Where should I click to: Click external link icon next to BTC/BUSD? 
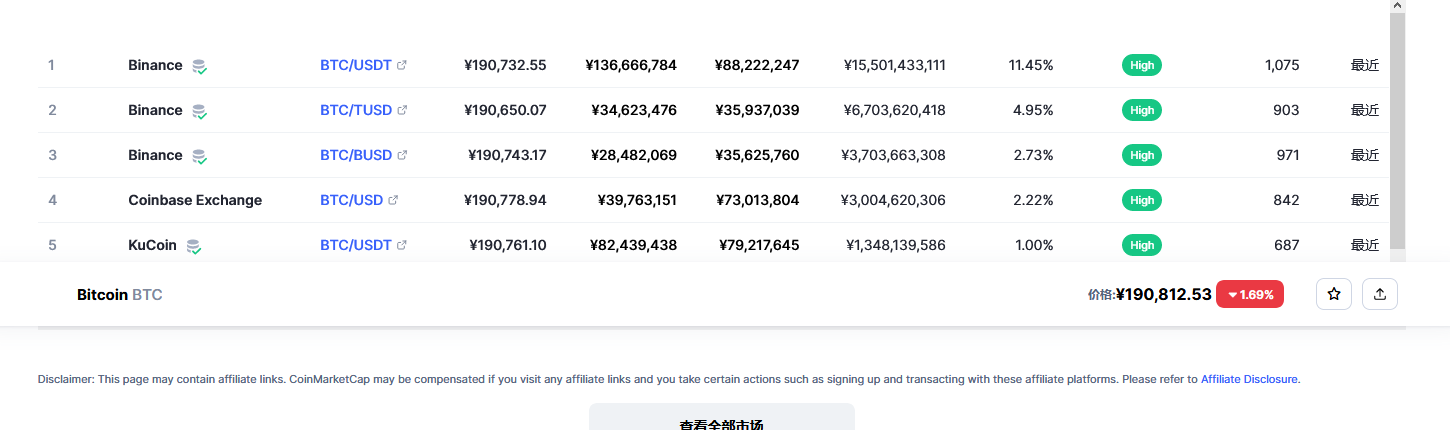pos(402,155)
